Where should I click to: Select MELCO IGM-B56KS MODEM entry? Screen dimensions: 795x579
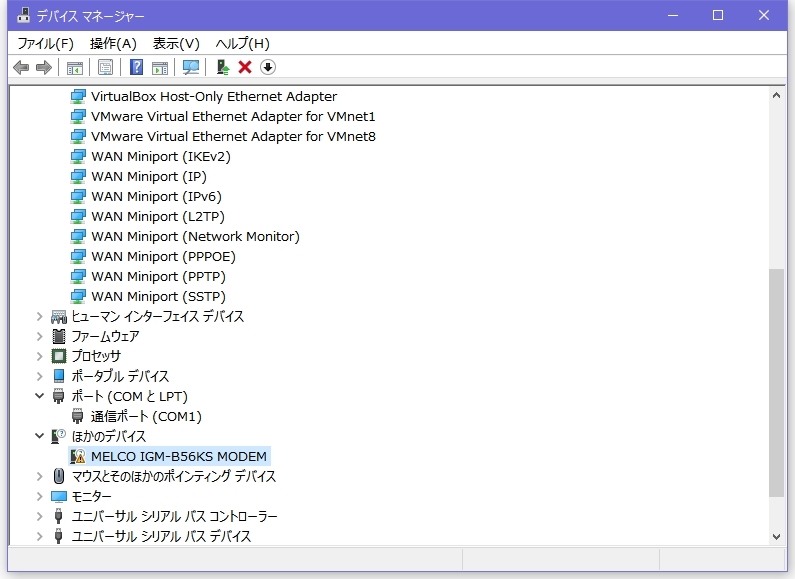click(179, 456)
